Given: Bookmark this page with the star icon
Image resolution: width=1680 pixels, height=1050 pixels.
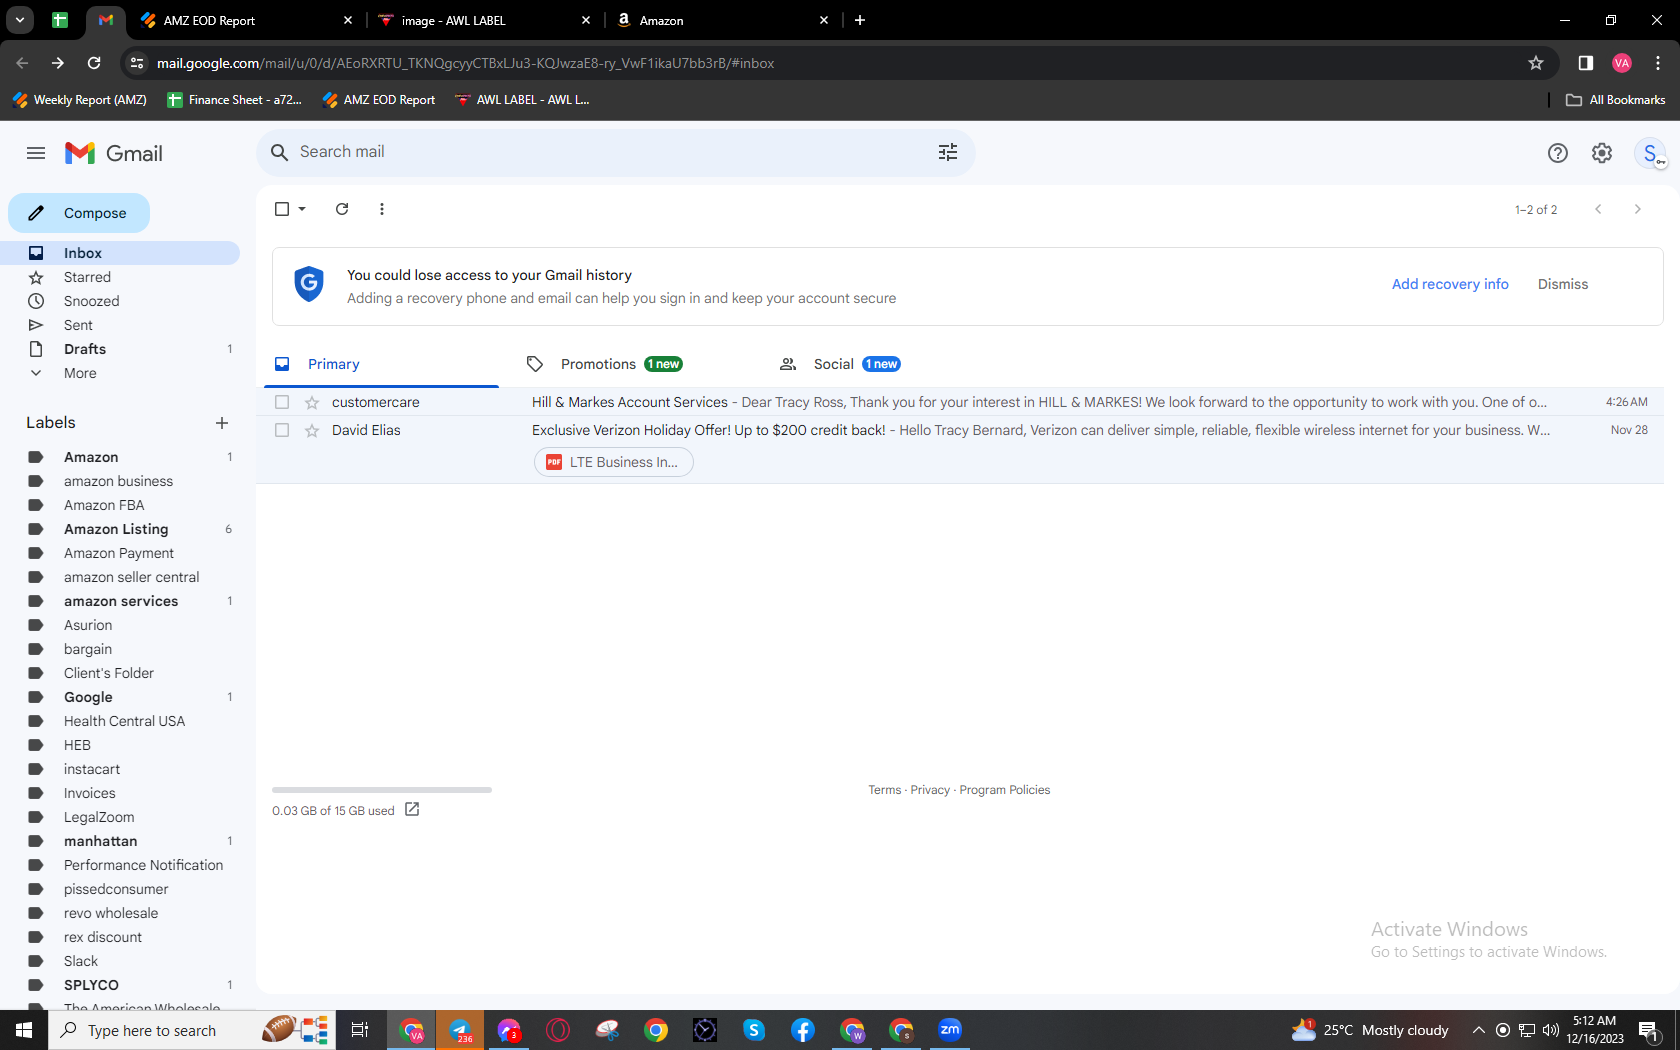Looking at the screenshot, I should (x=1536, y=63).
